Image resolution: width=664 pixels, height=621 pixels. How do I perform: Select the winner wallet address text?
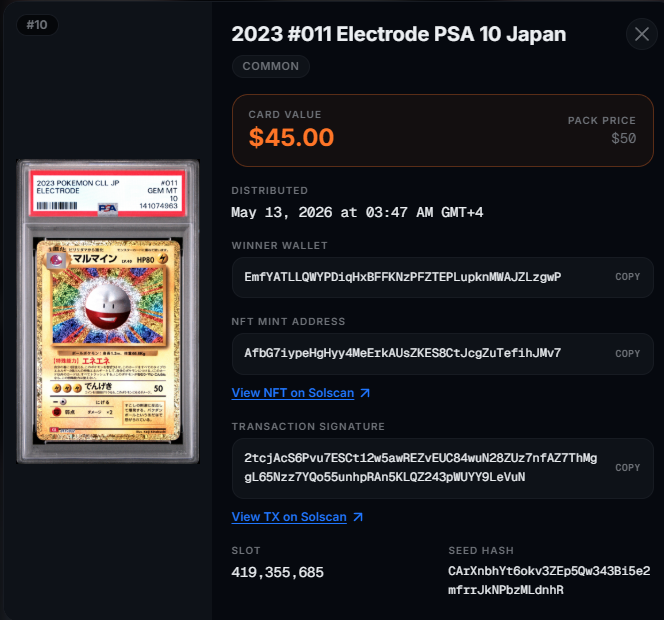click(x=402, y=277)
